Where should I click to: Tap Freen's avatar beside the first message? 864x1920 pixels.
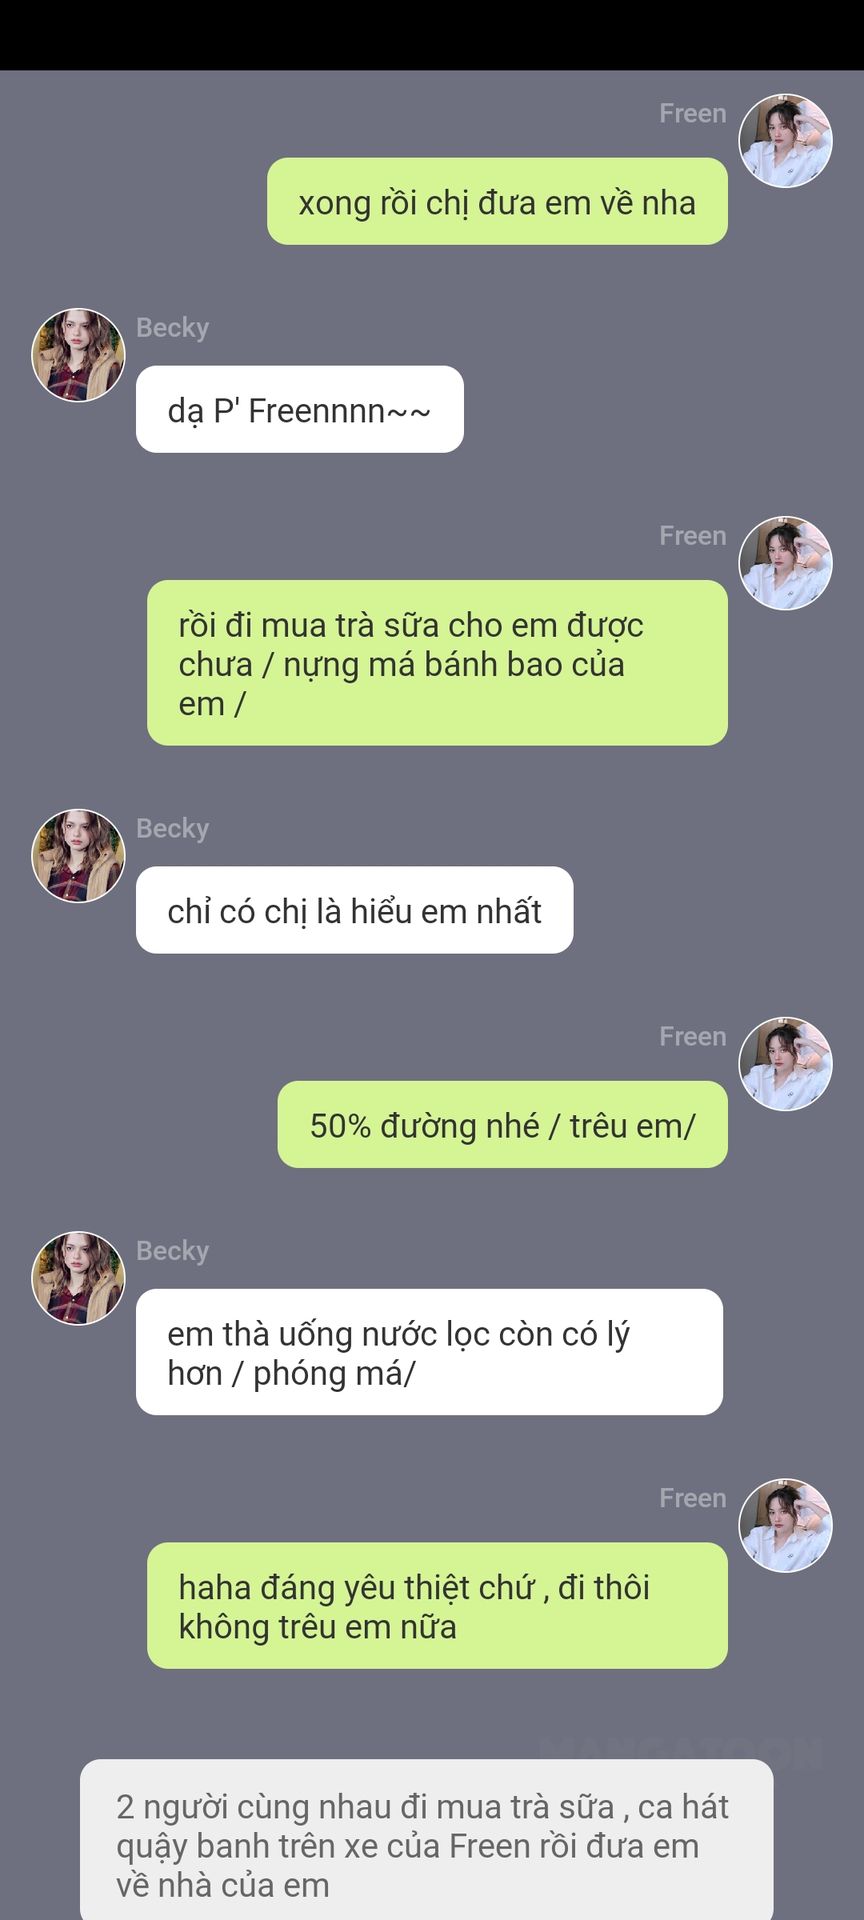(x=785, y=141)
